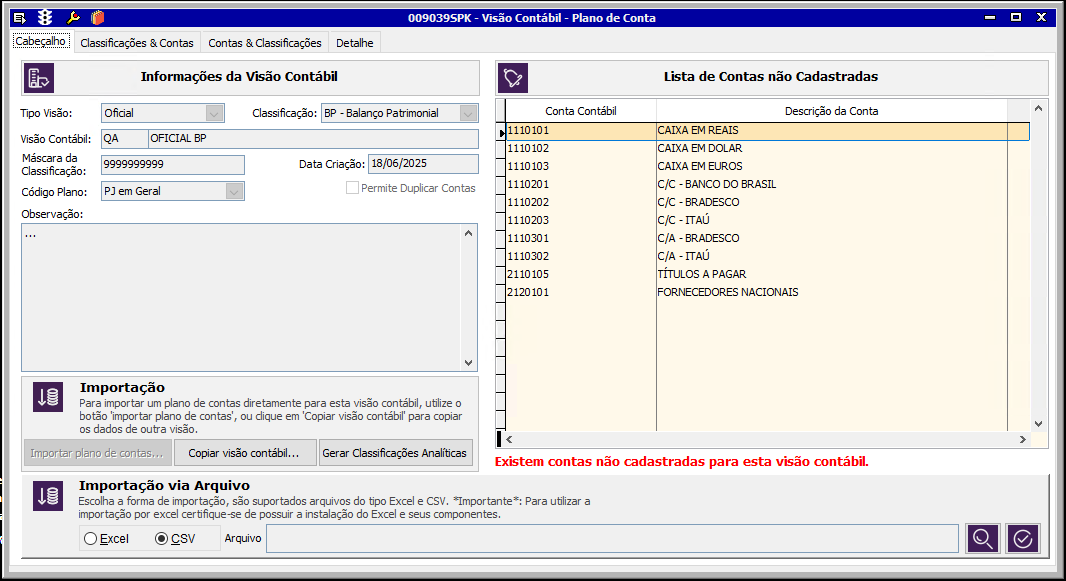This screenshot has height=581, width=1066.
Task: Click the Observação scroll down arrow
Action: 468,363
